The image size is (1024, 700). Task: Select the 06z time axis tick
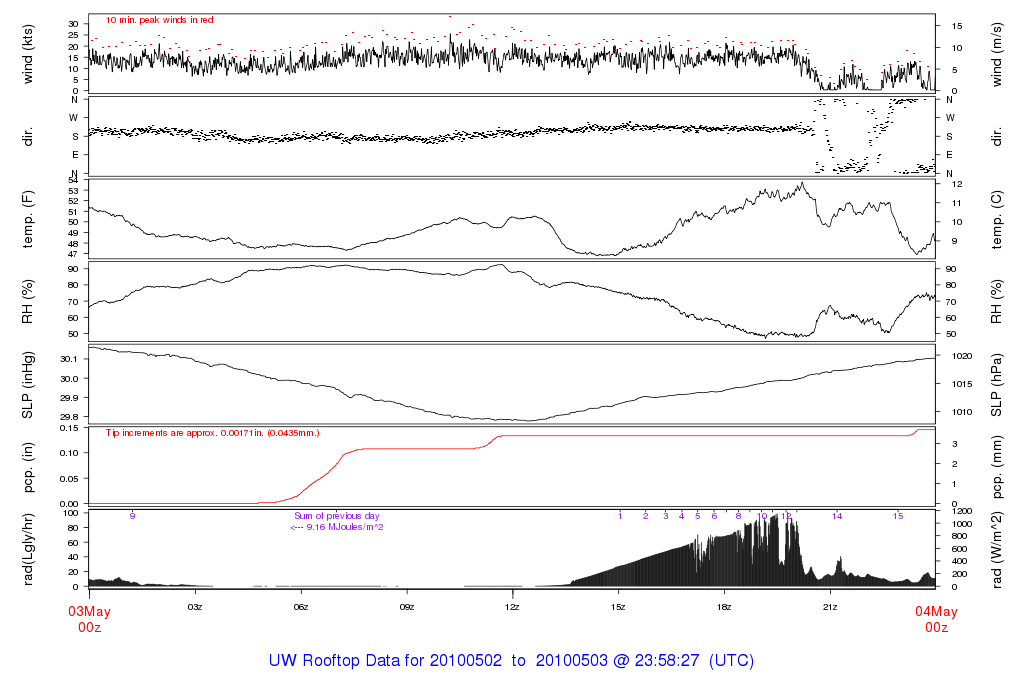[x=300, y=607]
